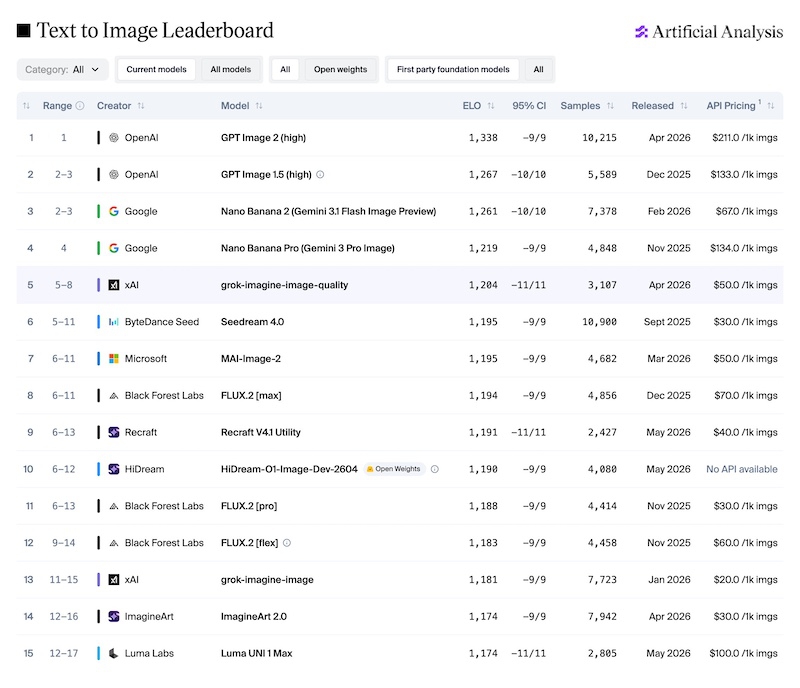Click the Luma Labs logo
This screenshot has height=688, width=800.
(114, 653)
